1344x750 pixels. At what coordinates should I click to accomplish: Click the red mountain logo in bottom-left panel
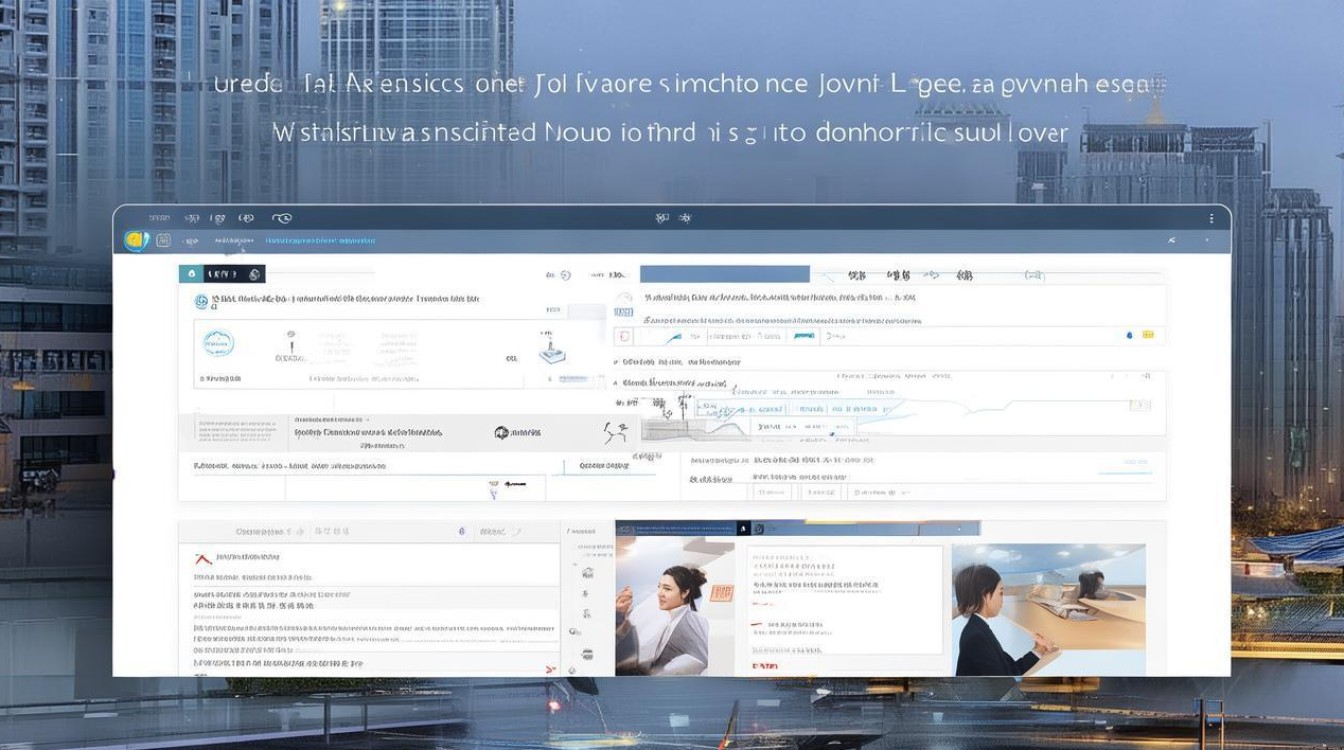(x=202, y=558)
